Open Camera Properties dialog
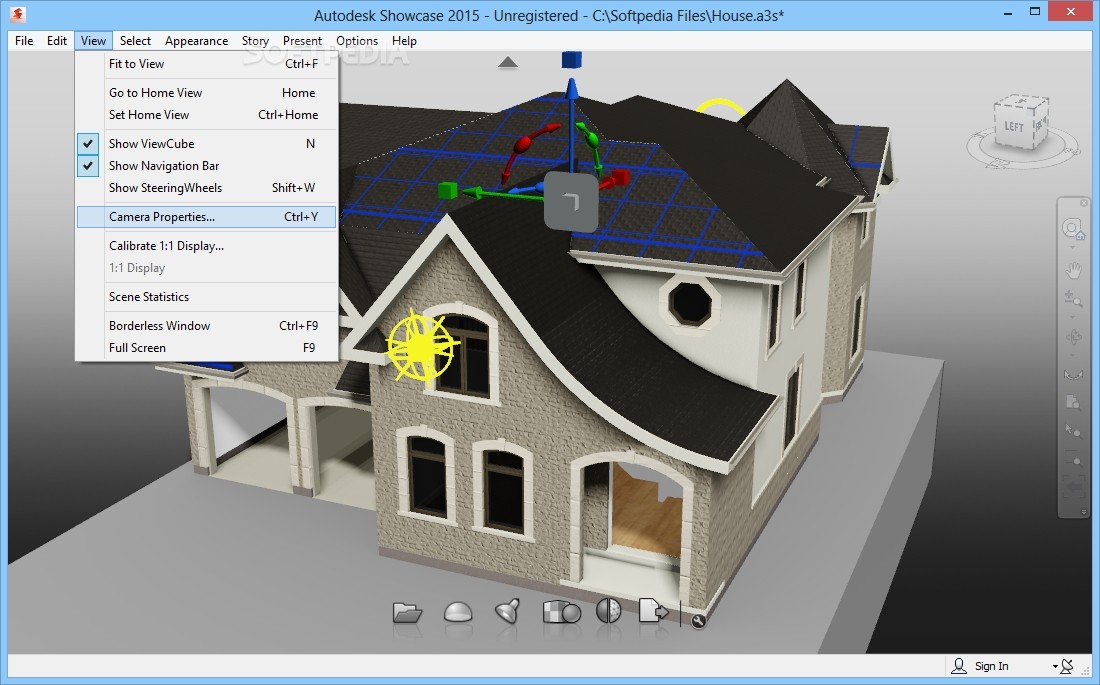1100x685 pixels. [206, 217]
